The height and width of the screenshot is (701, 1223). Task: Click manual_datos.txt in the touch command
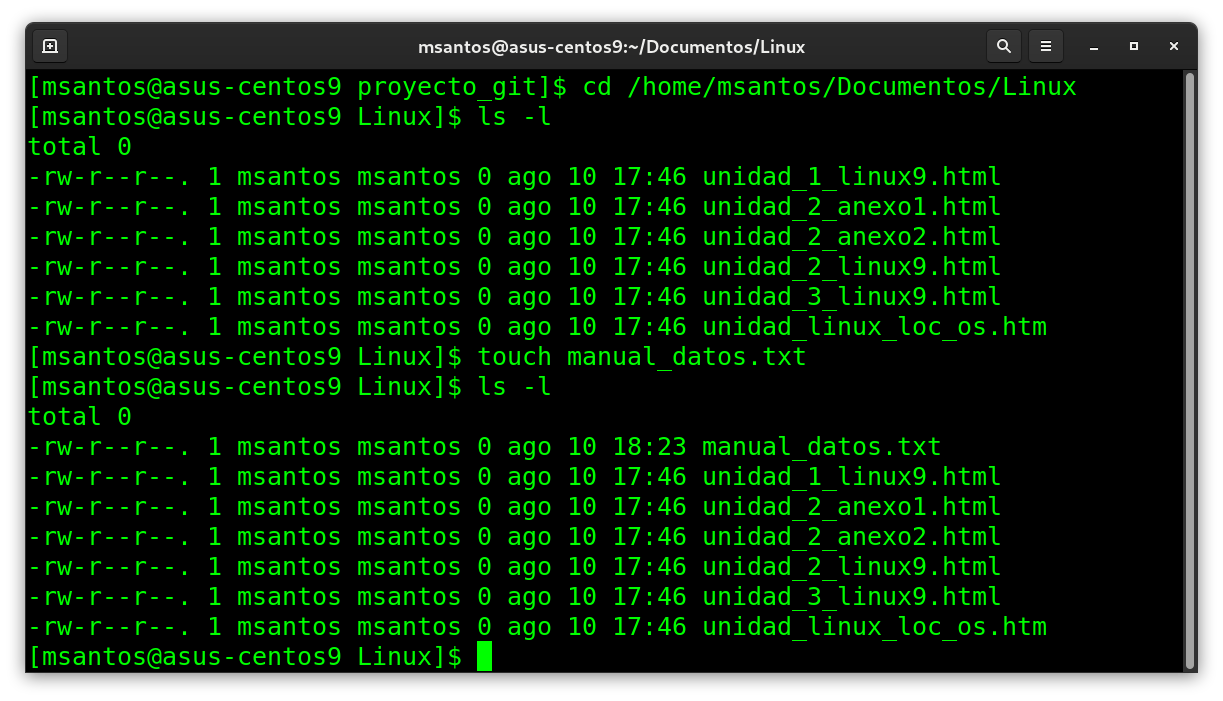pyautogui.click(x=686, y=357)
